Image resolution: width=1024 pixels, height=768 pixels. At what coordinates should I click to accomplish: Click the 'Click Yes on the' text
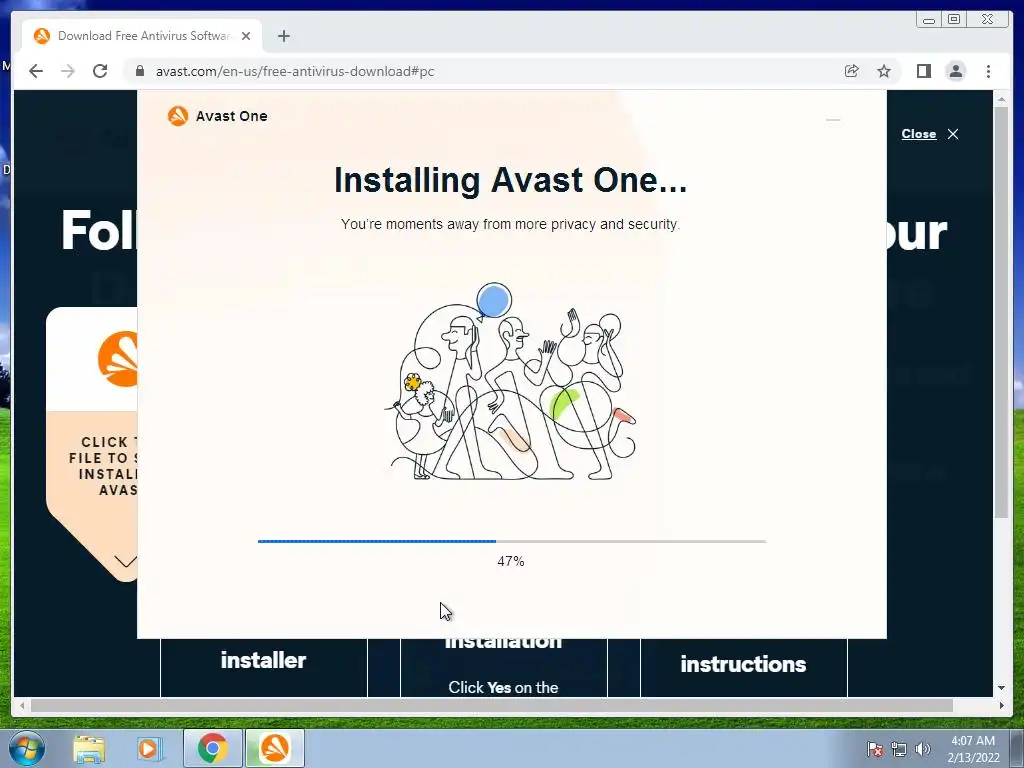(503, 688)
